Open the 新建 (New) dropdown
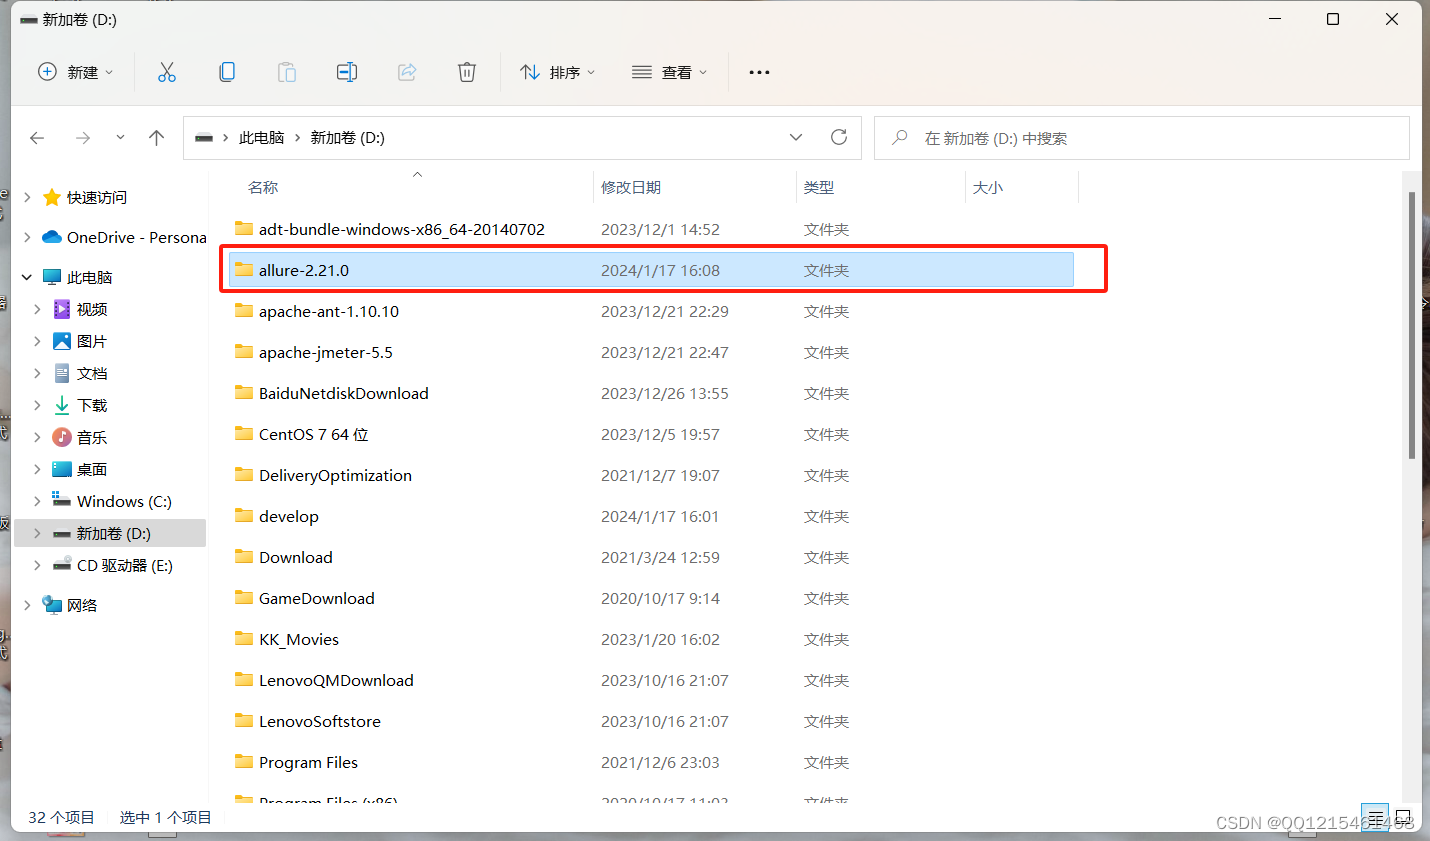 click(x=76, y=72)
